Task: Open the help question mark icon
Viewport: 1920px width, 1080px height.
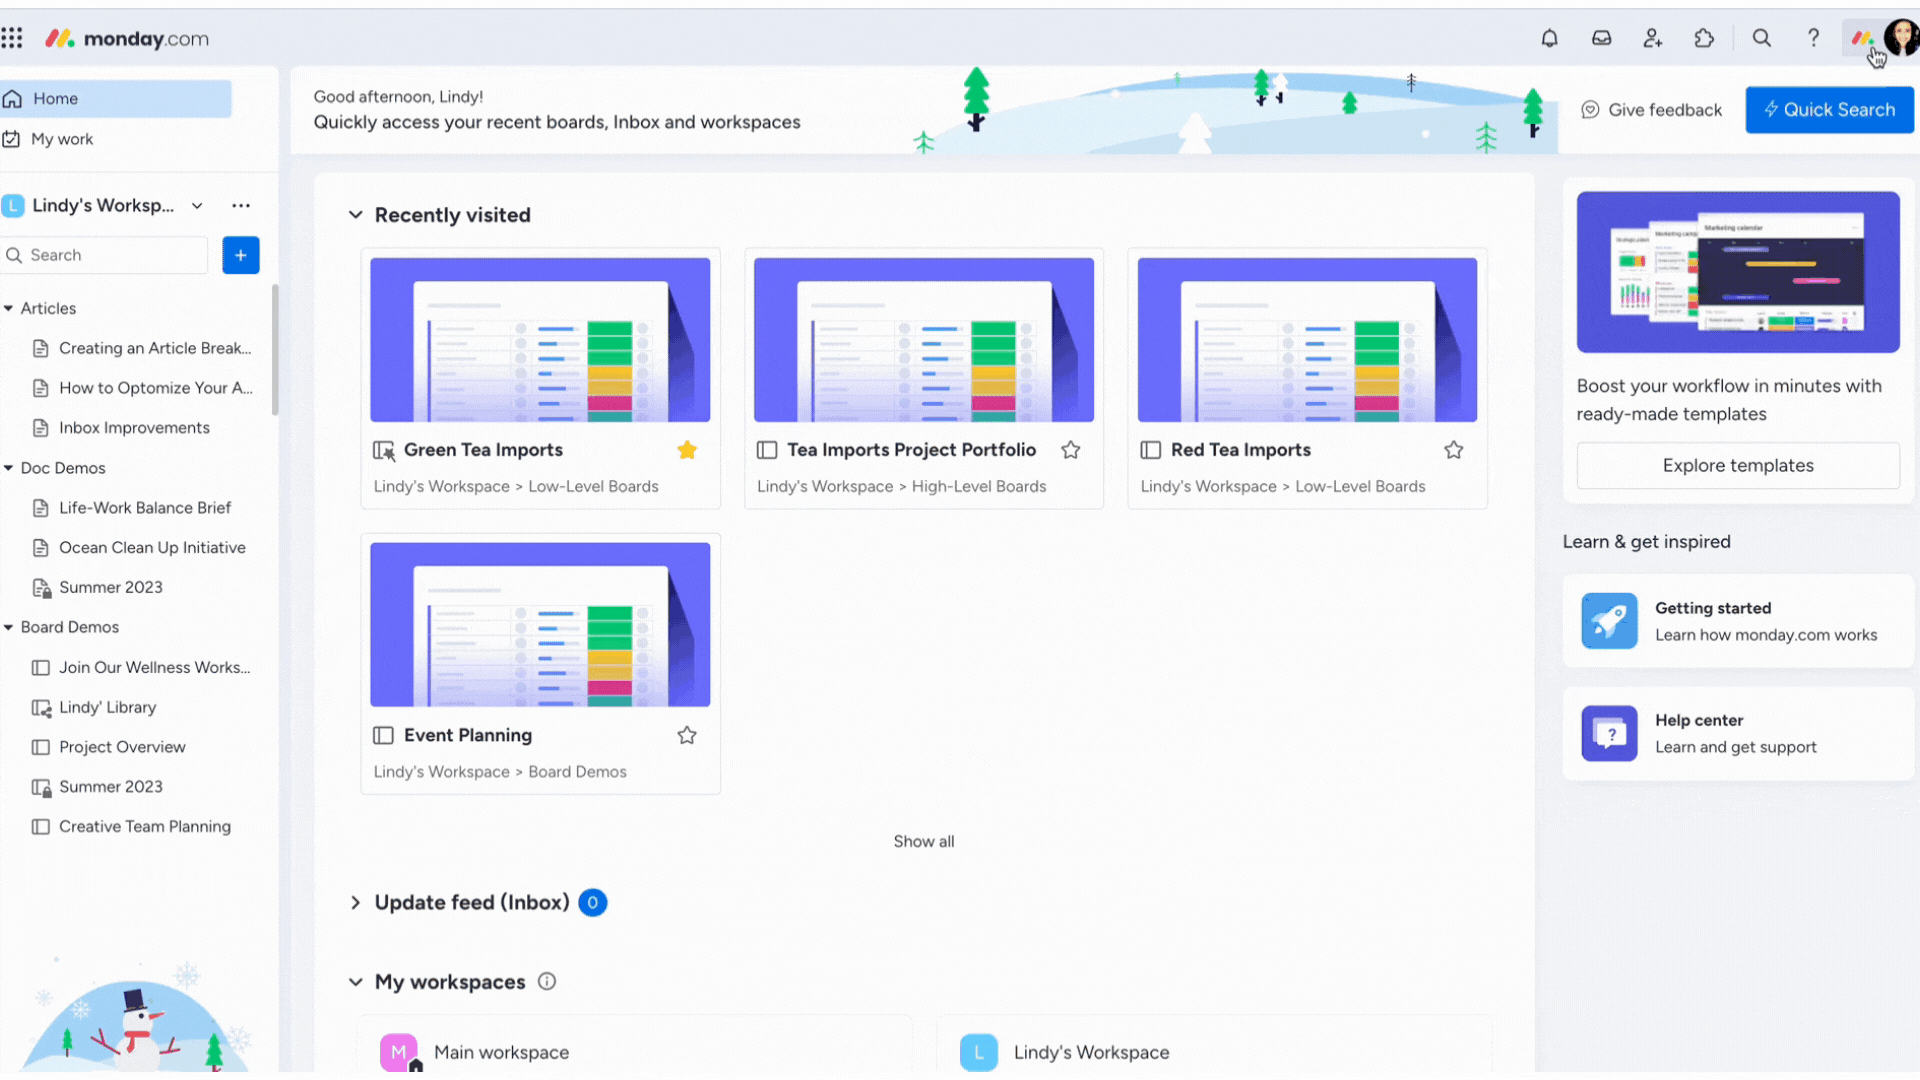Action: point(1813,38)
